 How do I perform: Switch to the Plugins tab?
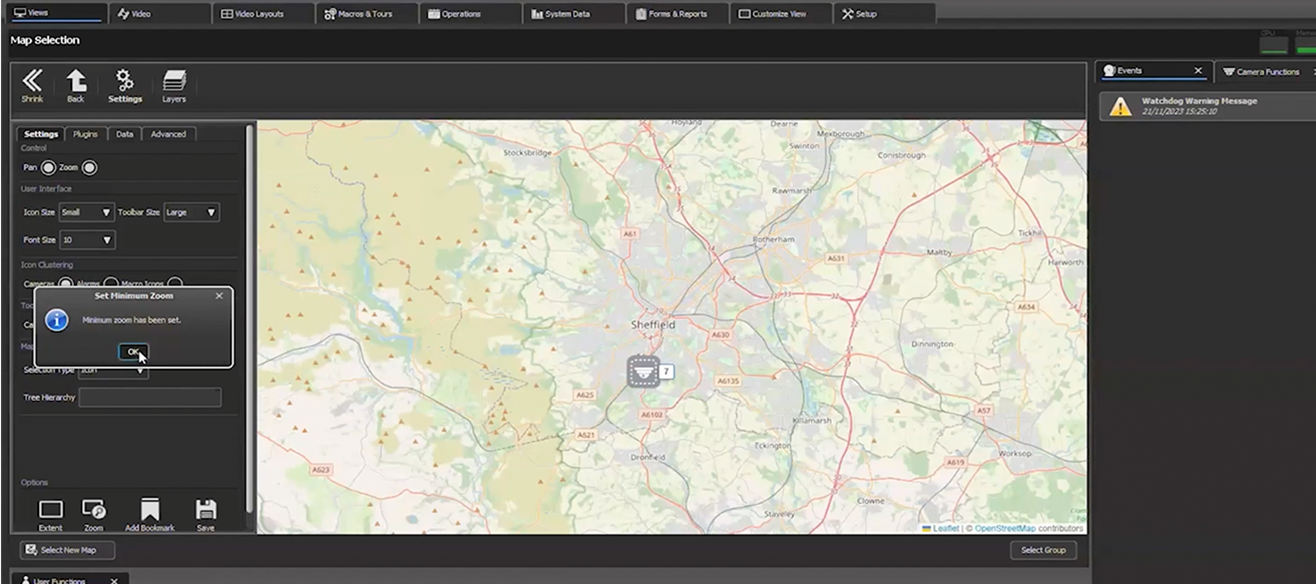click(x=86, y=134)
